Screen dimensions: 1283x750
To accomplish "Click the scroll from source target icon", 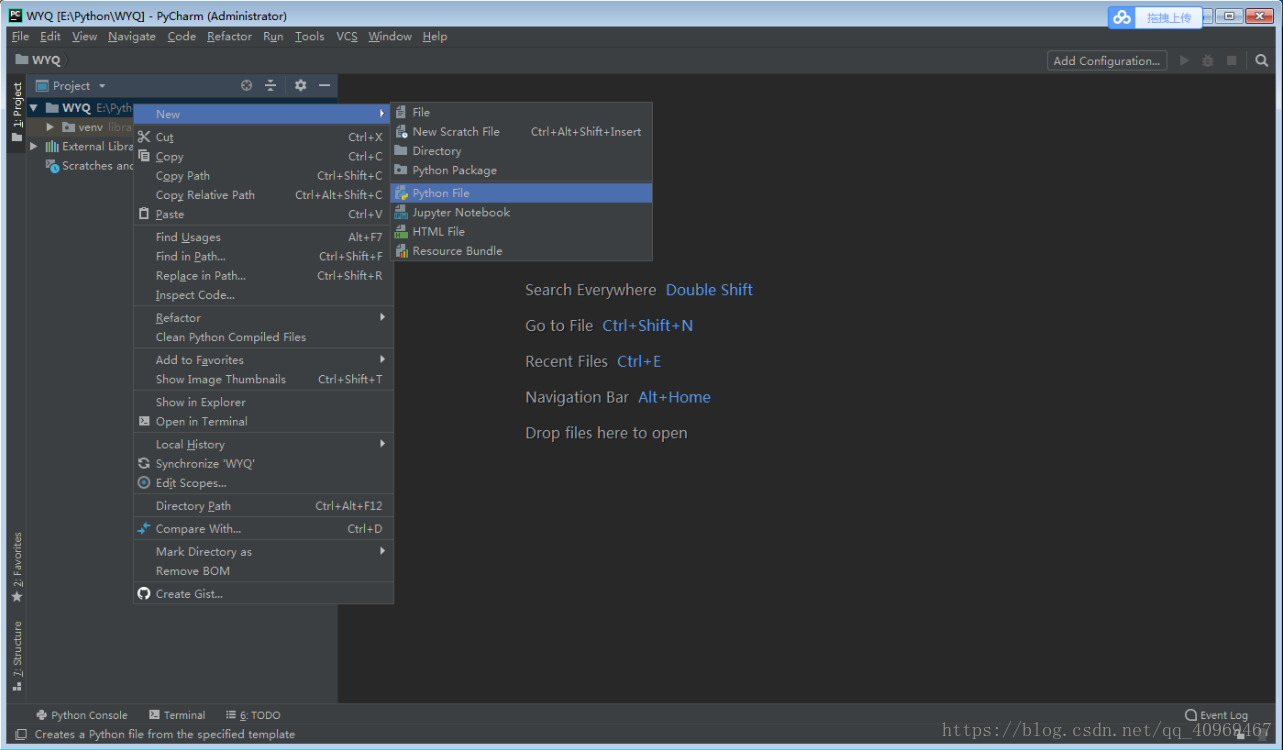I will click(247, 86).
